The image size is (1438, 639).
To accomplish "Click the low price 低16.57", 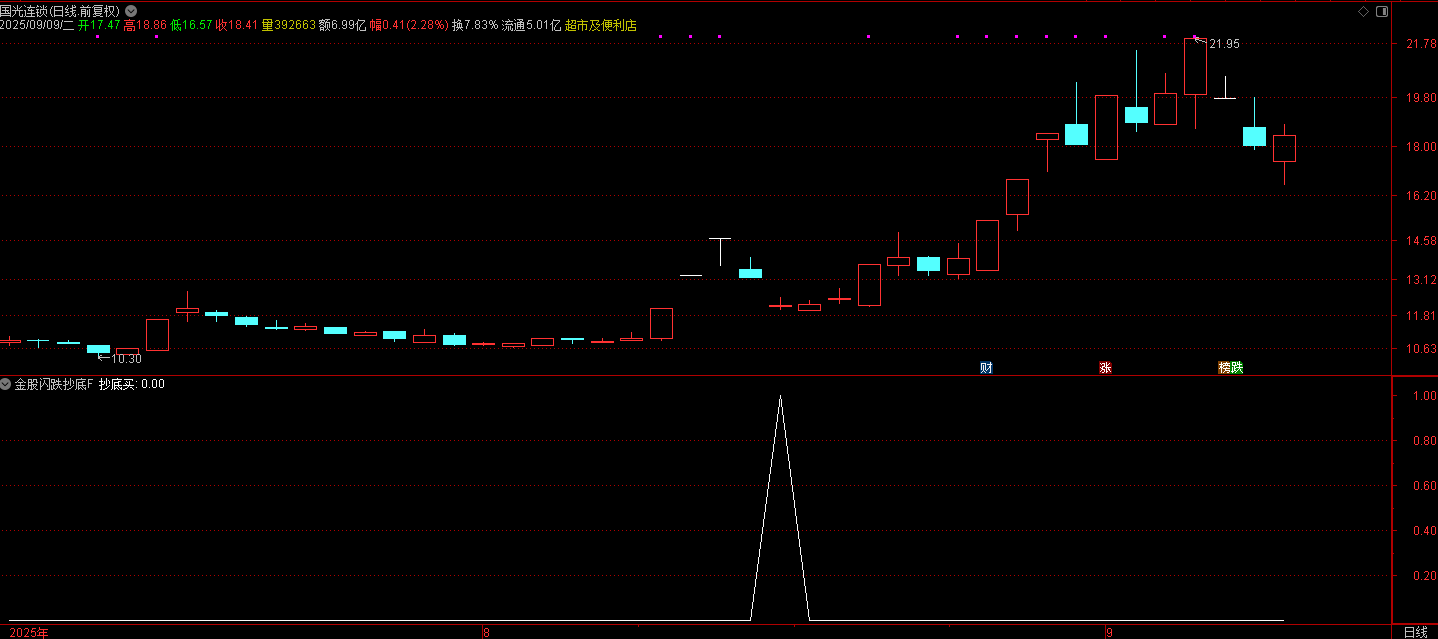I will tap(192, 25).
